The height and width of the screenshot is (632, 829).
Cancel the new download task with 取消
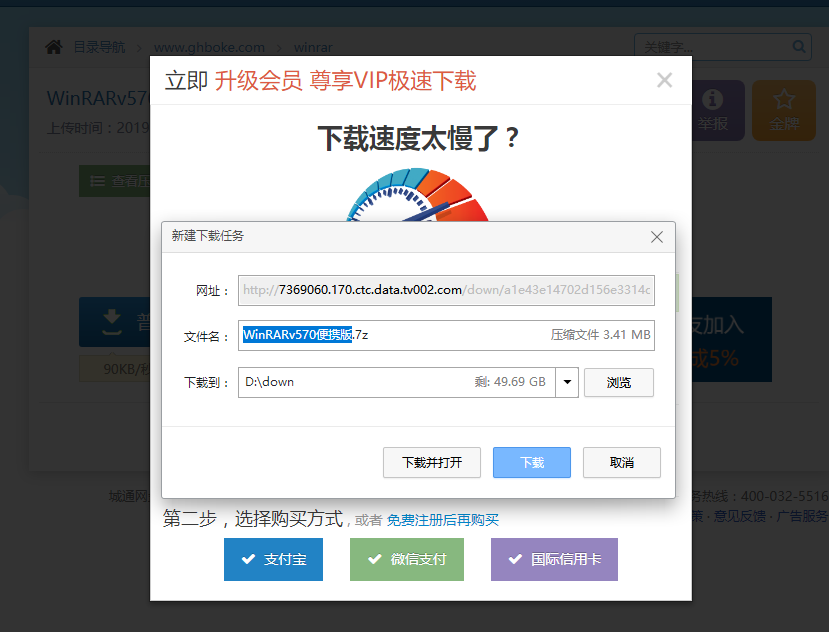pyautogui.click(x=621, y=462)
